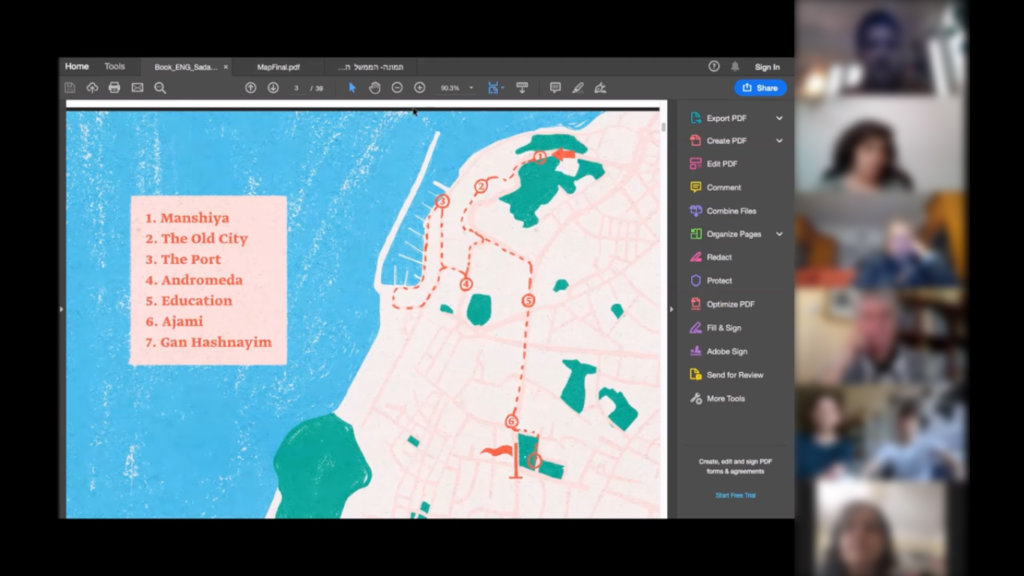
Task: Go to next page with down arrow
Action: [273, 88]
